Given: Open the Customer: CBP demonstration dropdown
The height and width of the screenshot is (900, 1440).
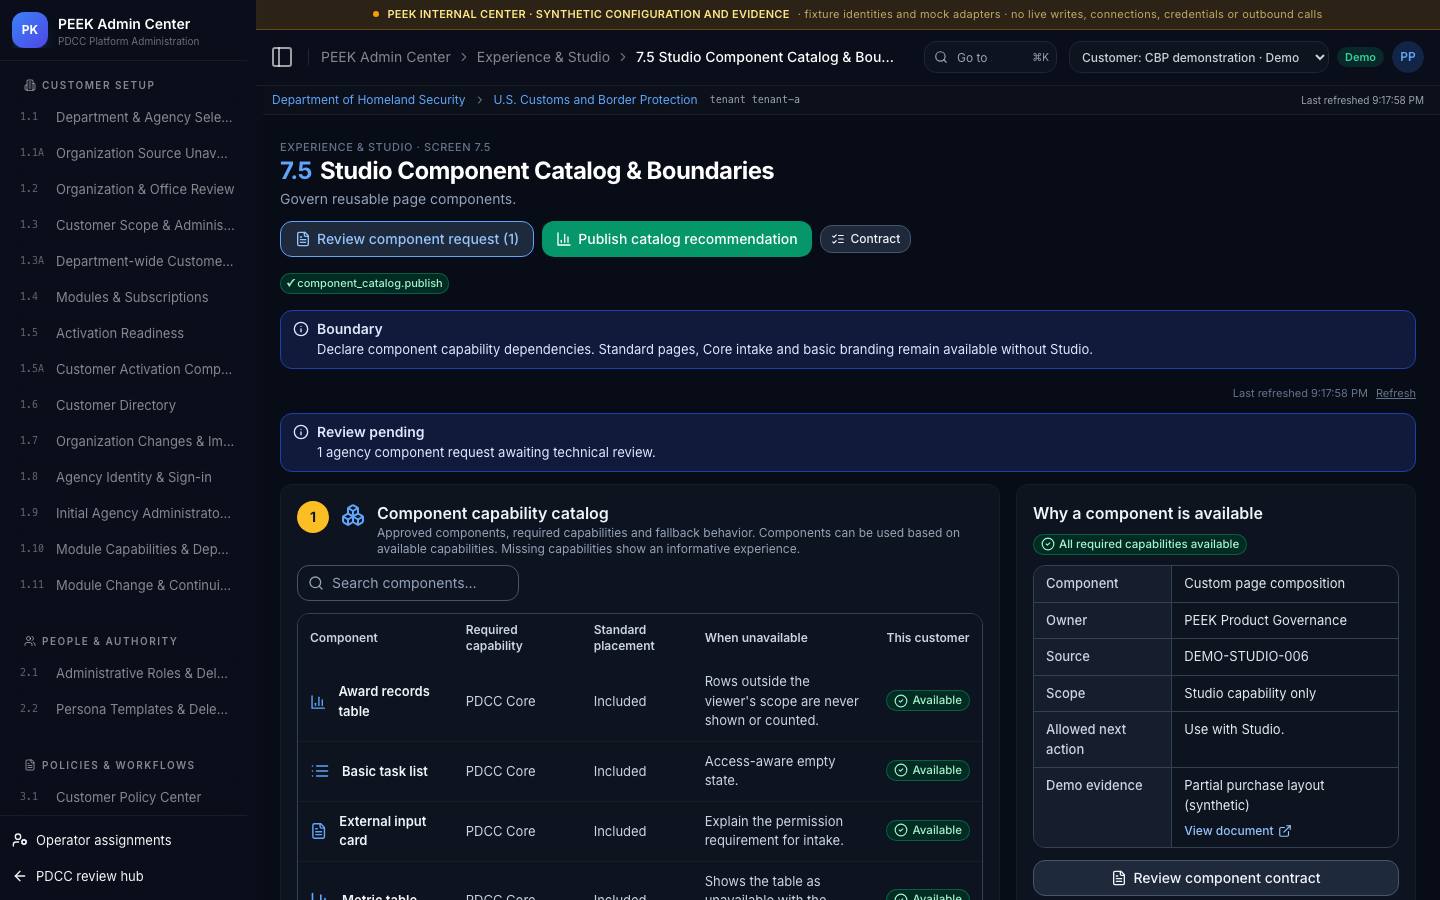Looking at the screenshot, I should pos(1199,57).
